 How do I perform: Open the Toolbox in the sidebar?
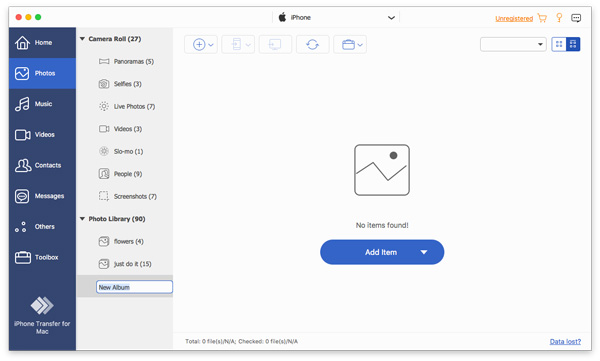(x=42, y=257)
